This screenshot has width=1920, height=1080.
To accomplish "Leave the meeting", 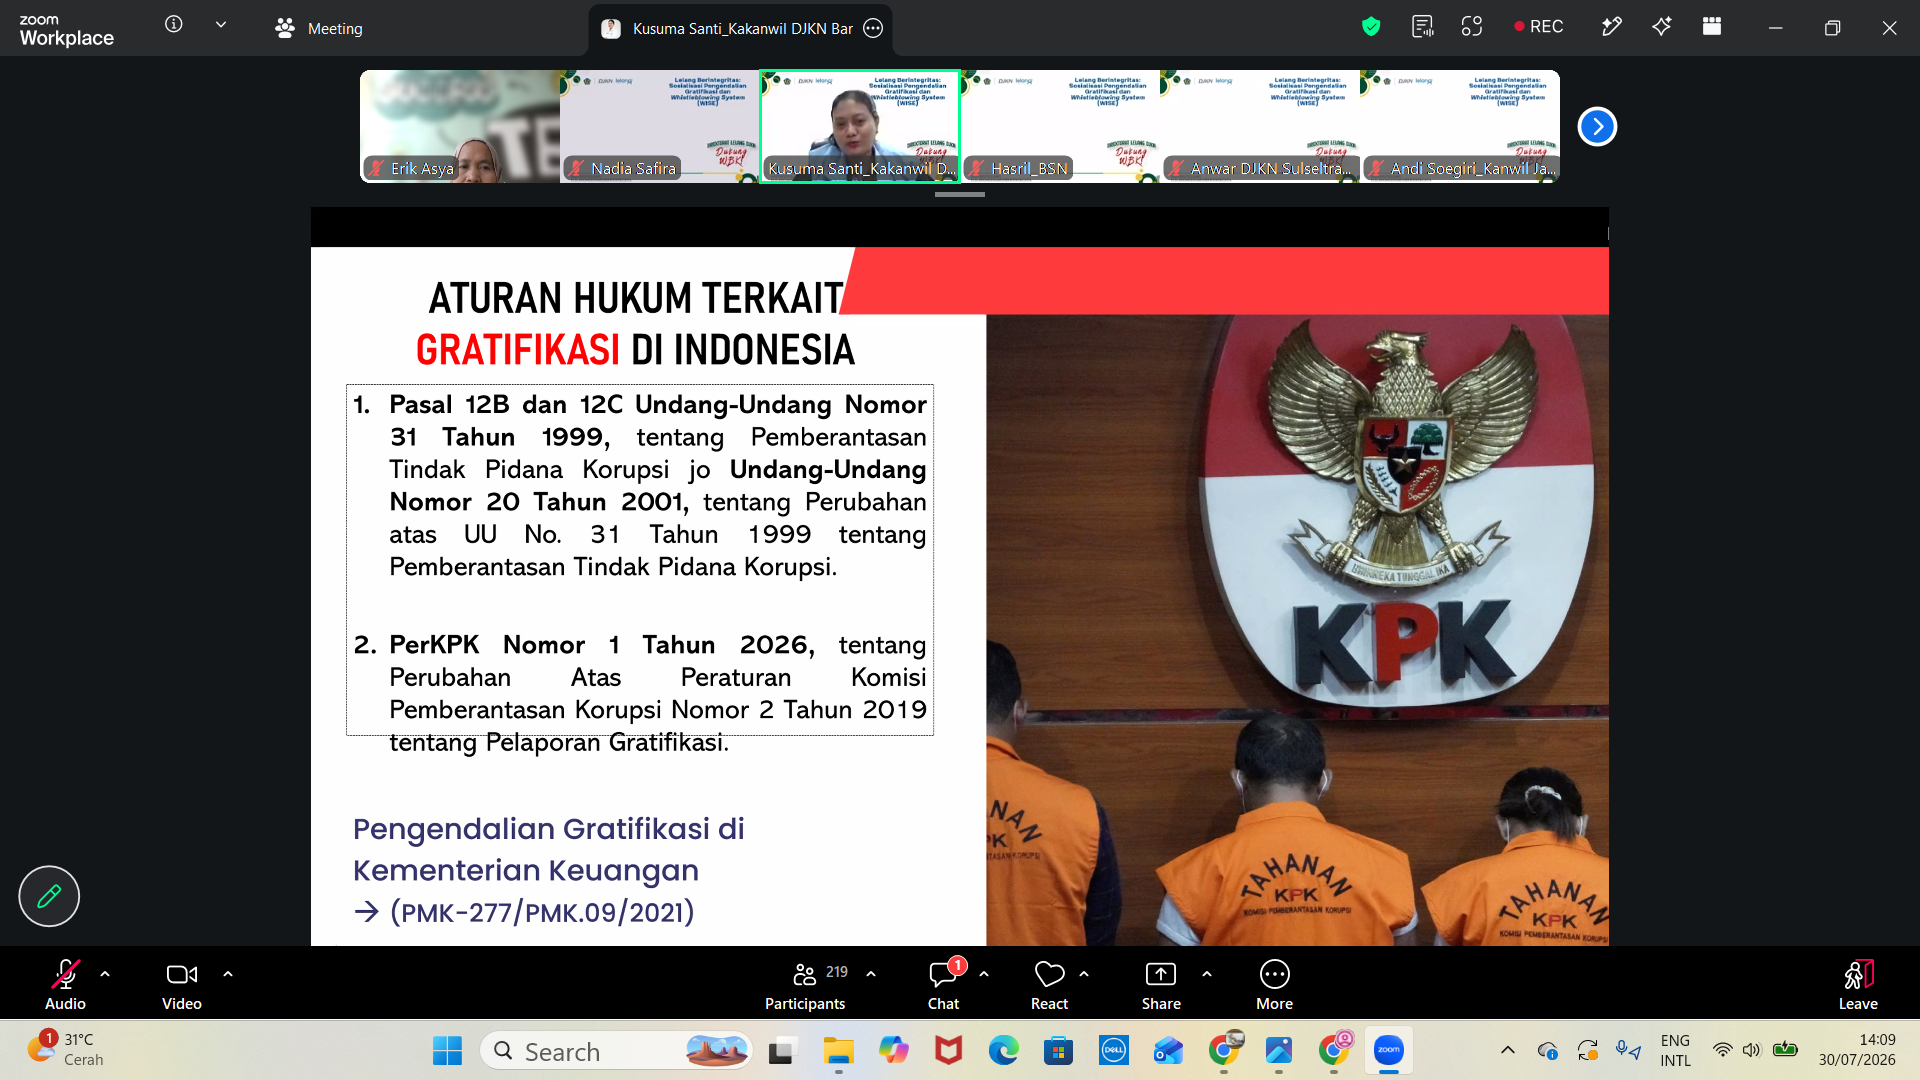I will click(1858, 984).
